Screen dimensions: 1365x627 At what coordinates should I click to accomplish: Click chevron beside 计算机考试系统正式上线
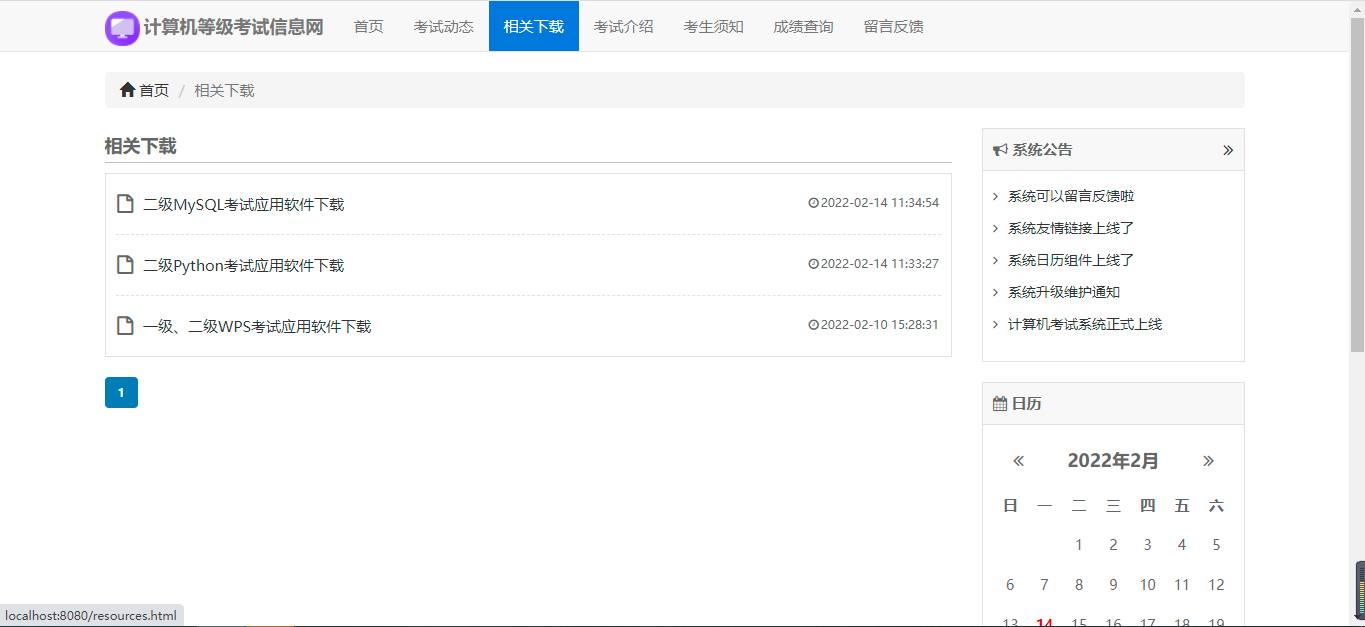pos(996,324)
